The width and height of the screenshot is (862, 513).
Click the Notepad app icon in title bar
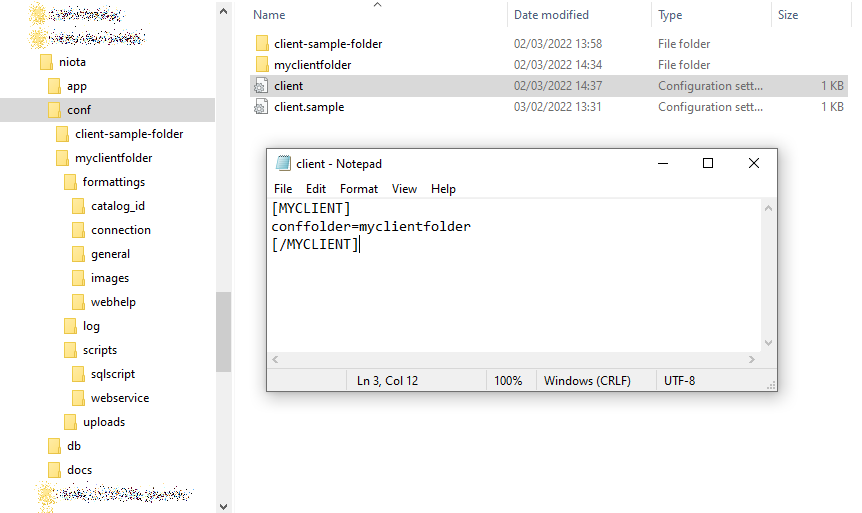(x=284, y=164)
